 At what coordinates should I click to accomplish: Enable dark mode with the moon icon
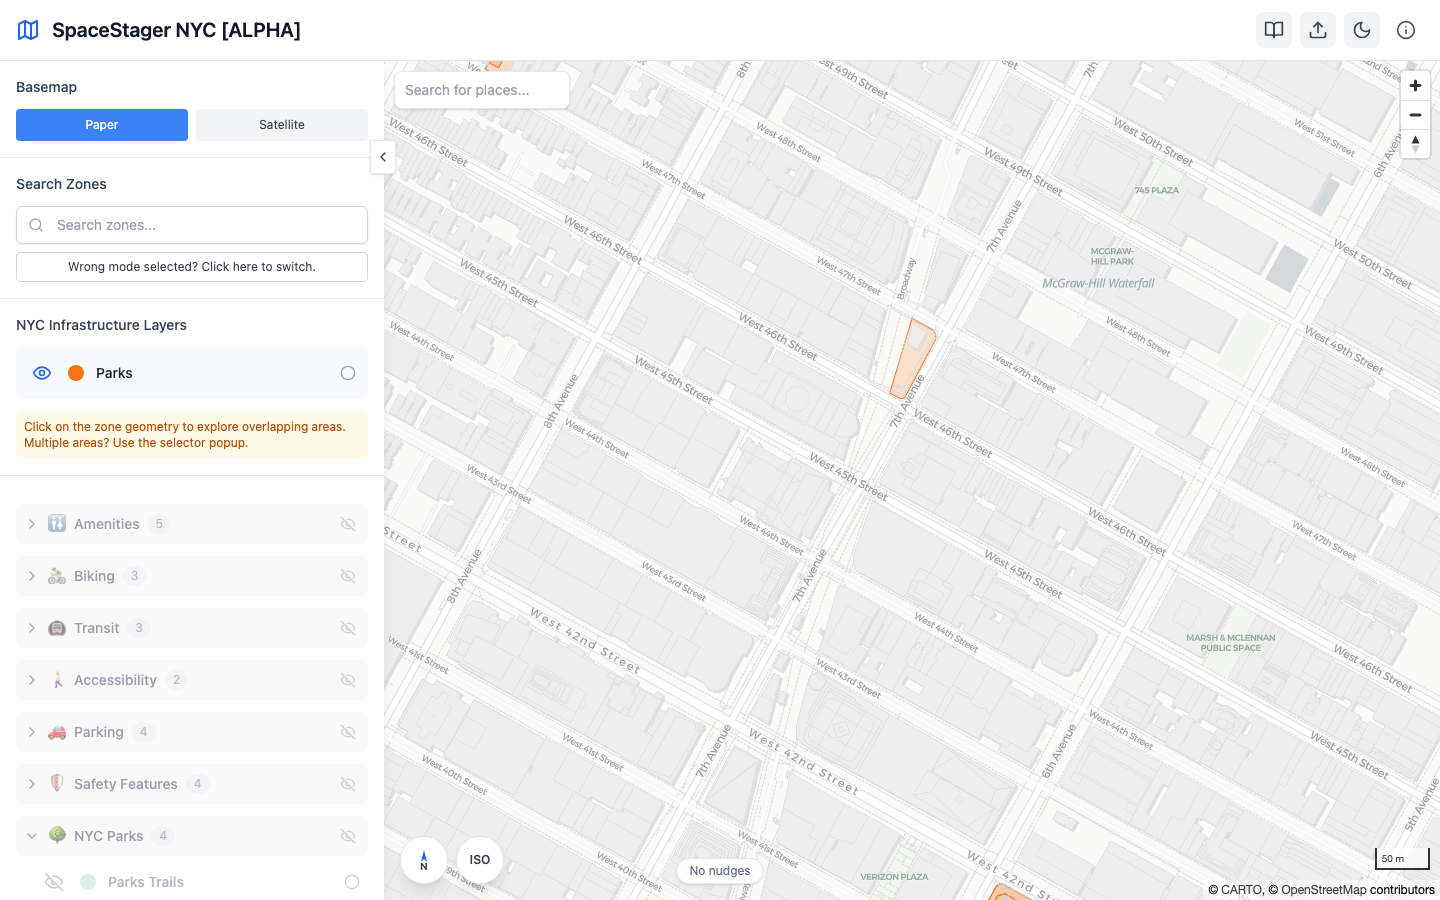(1361, 30)
